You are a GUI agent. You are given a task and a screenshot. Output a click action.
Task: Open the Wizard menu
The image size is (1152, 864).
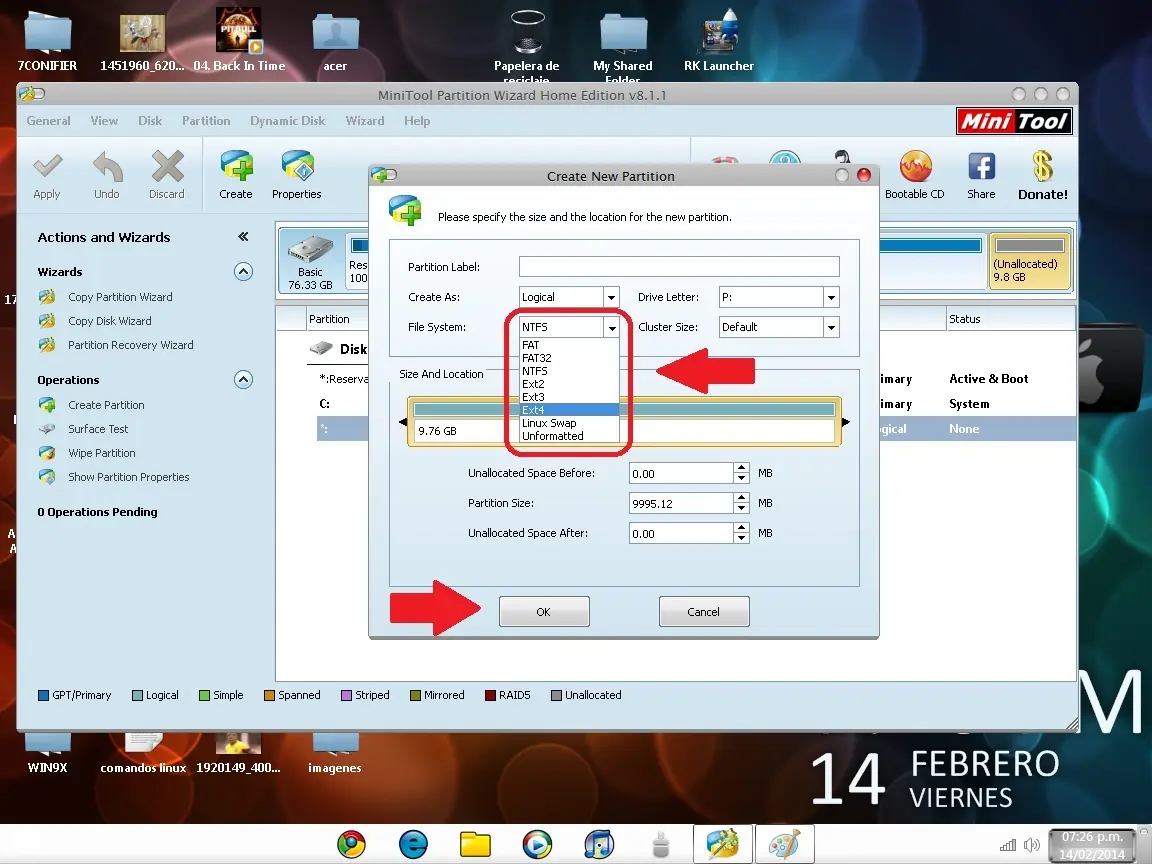click(365, 120)
